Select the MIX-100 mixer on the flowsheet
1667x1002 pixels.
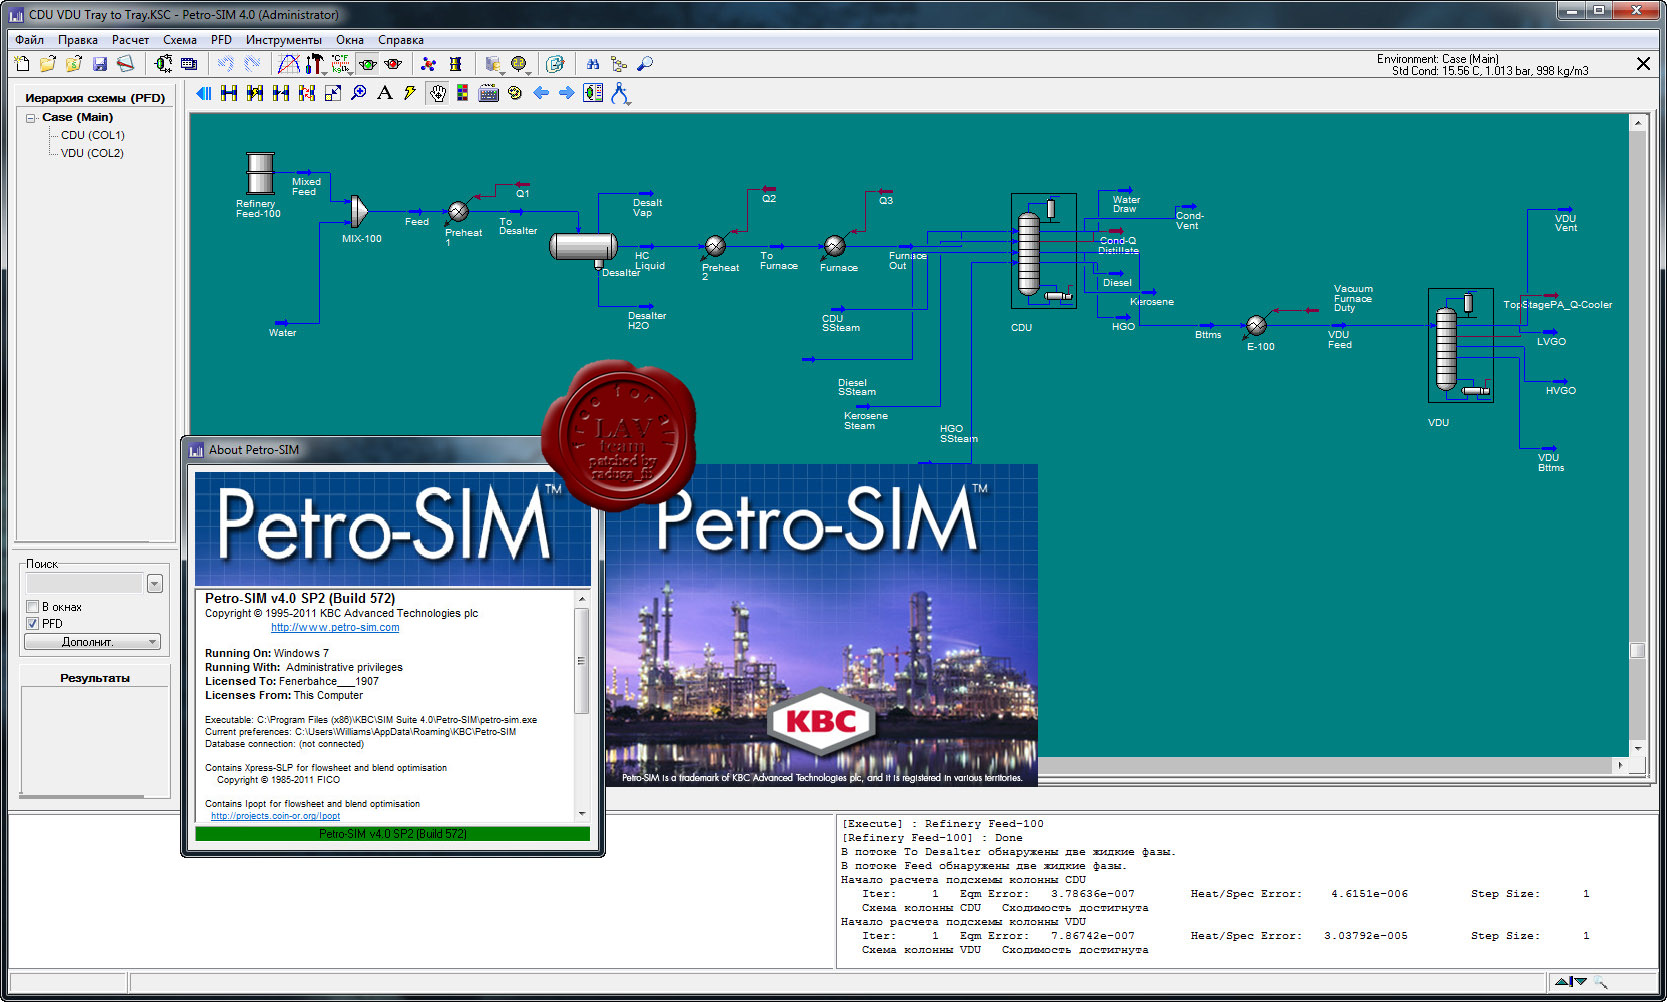359,211
